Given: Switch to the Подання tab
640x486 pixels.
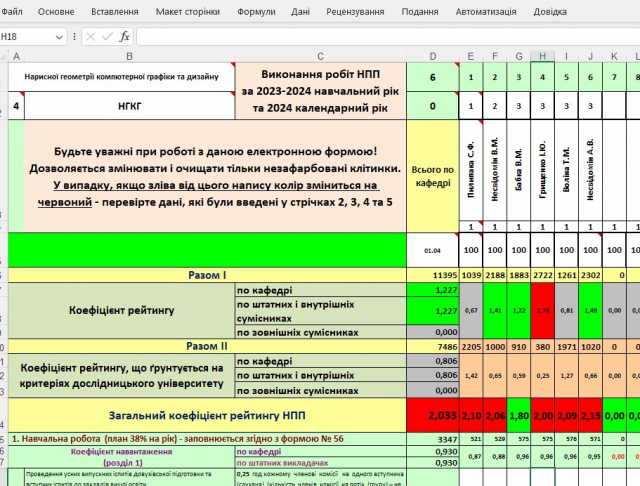Looking at the screenshot, I should (420, 11).
